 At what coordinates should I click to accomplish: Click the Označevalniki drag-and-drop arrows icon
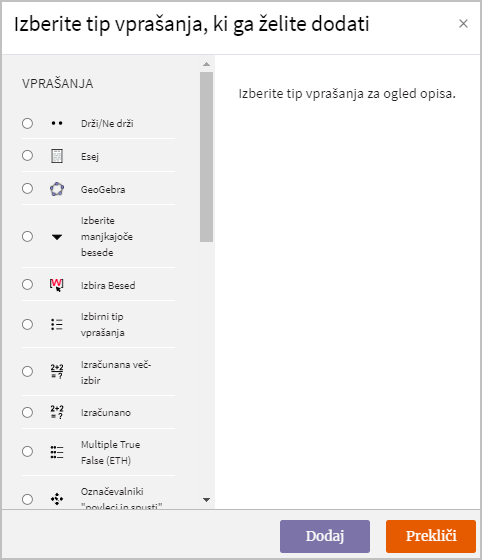[57, 499]
